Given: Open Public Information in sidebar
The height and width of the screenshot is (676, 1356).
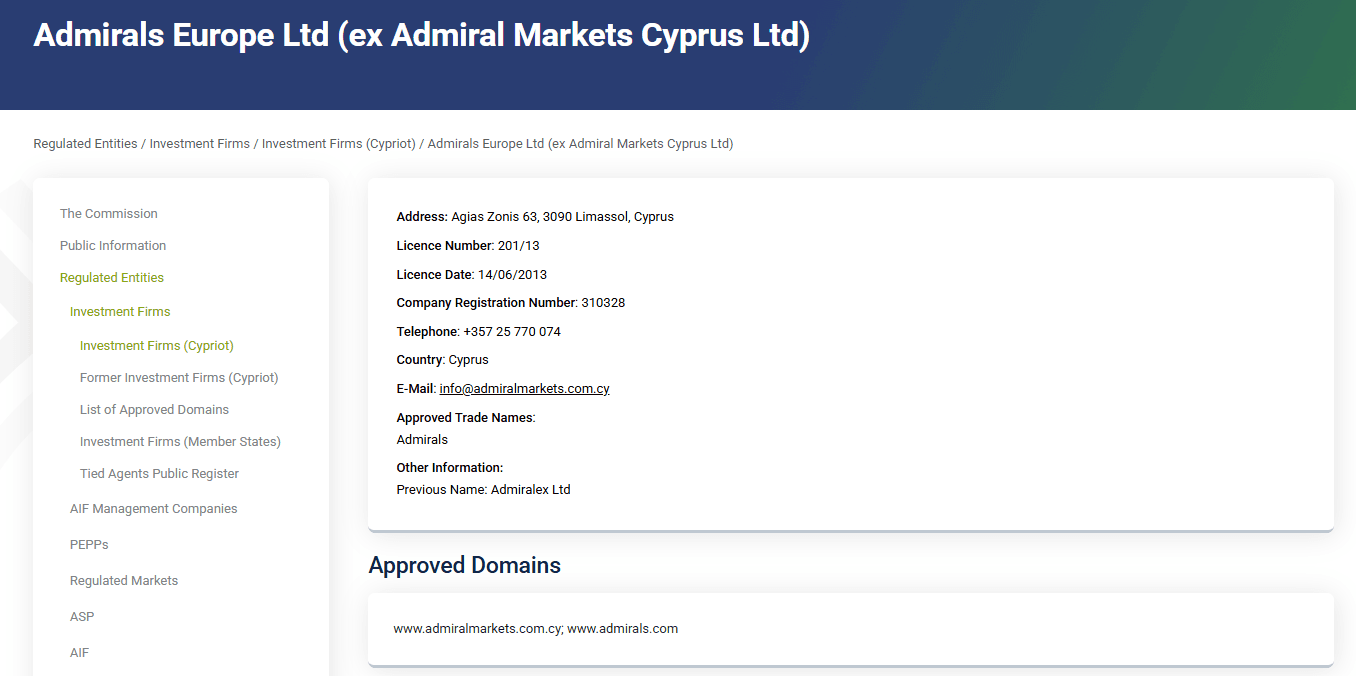Looking at the screenshot, I should 113,246.
